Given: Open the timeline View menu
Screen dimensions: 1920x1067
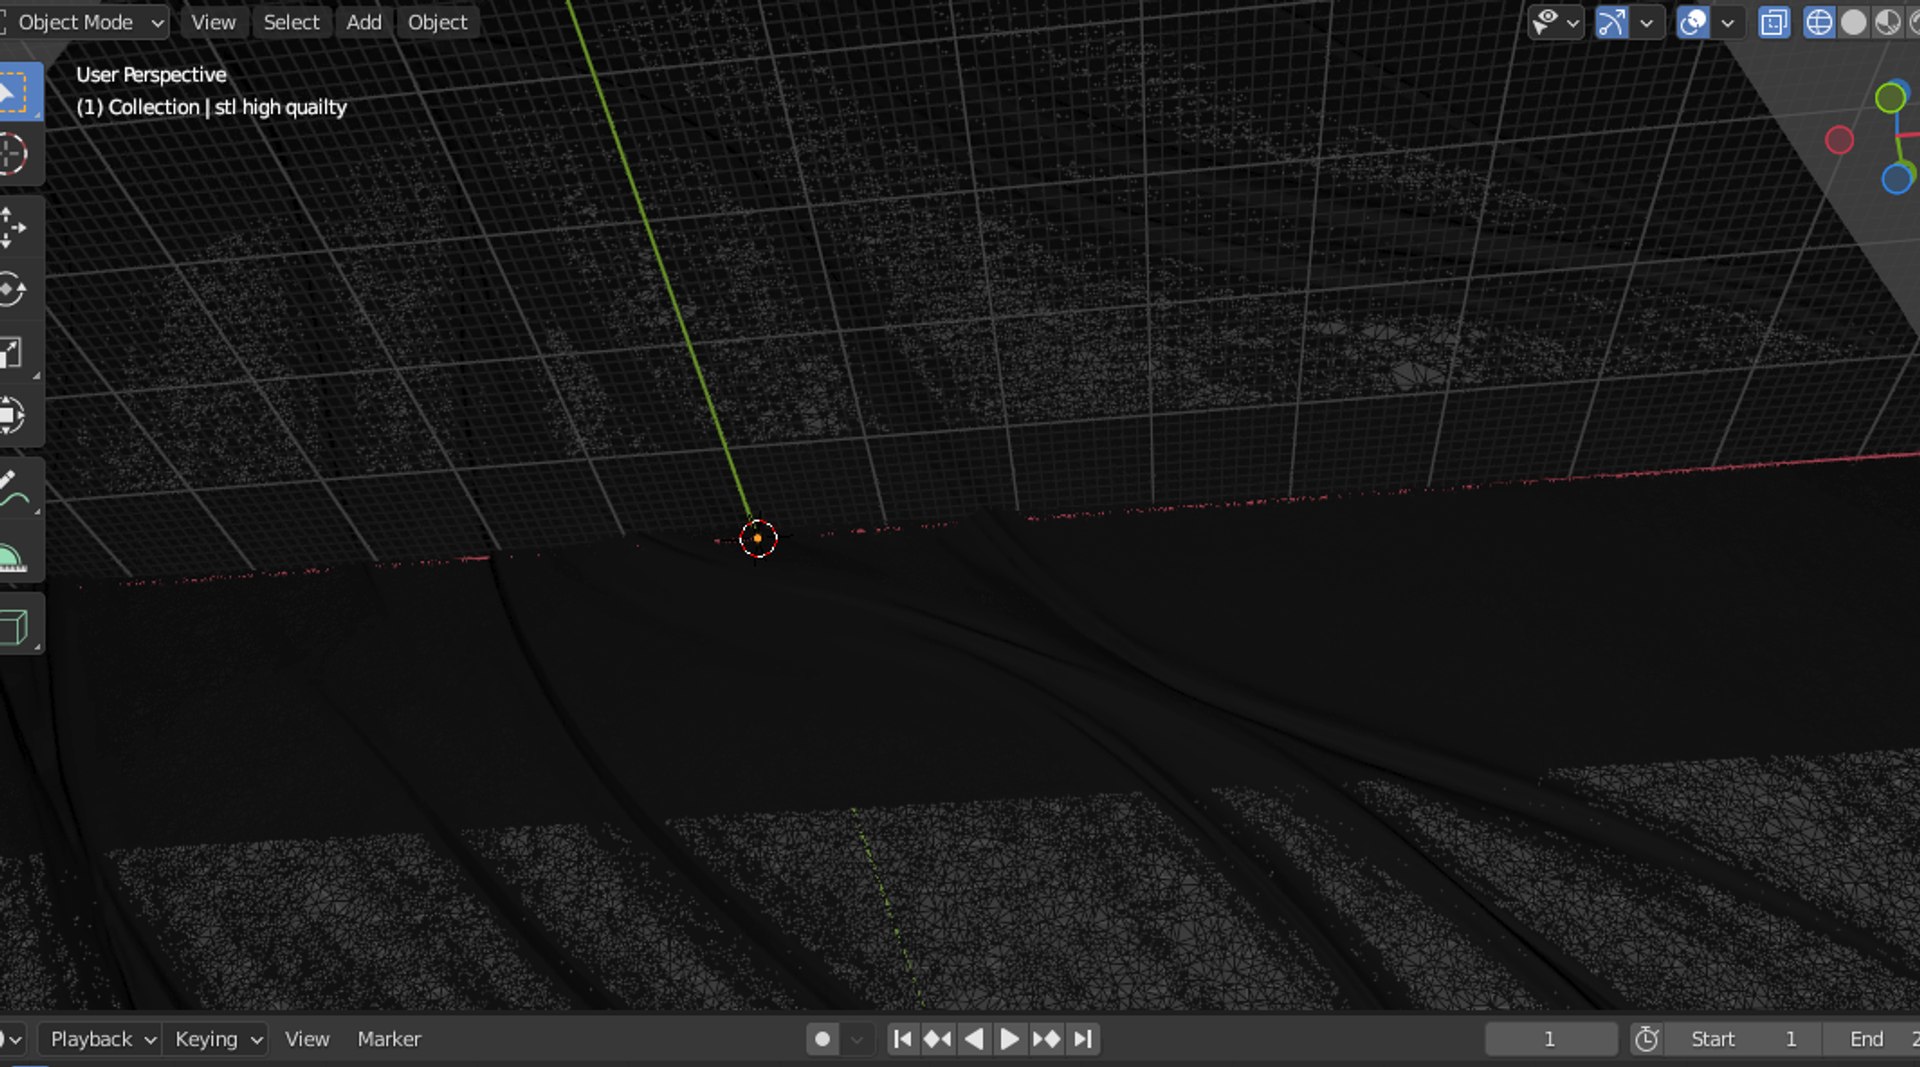Looking at the screenshot, I should [306, 1039].
